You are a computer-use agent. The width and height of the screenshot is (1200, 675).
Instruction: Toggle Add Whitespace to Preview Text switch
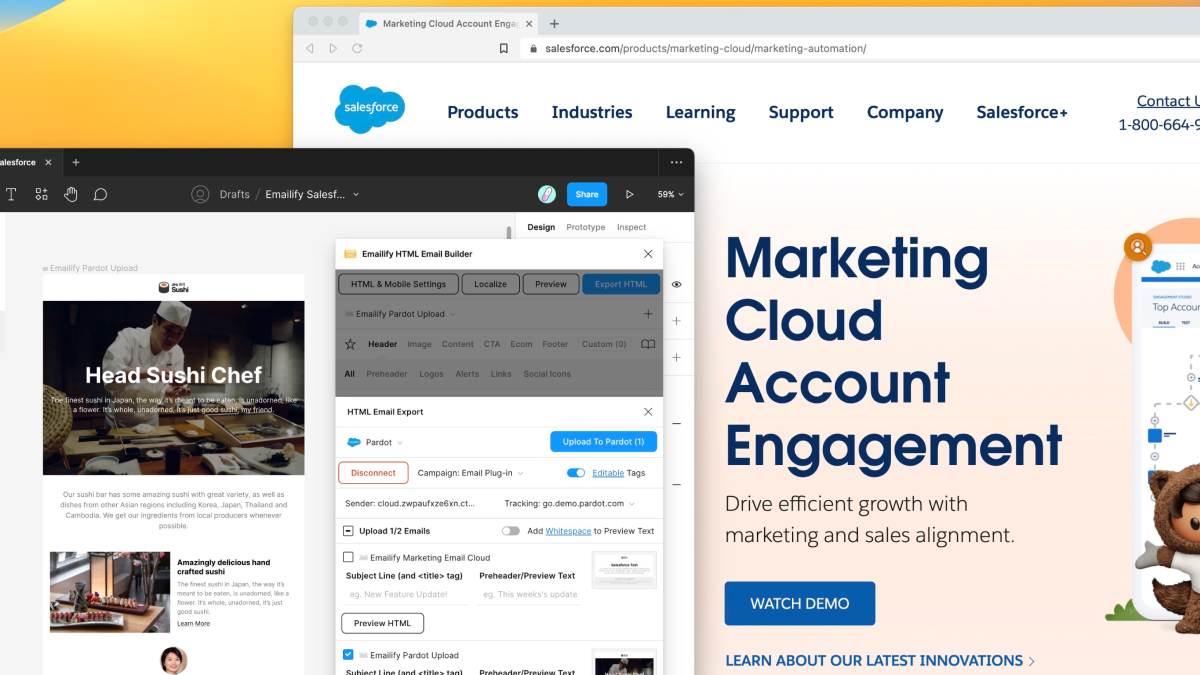coord(511,531)
